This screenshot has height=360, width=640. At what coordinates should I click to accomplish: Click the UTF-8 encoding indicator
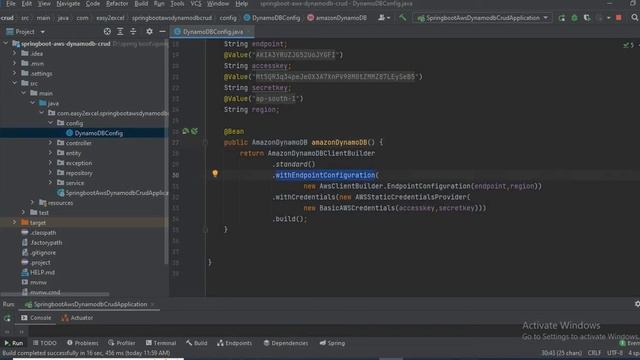(x=615, y=353)
